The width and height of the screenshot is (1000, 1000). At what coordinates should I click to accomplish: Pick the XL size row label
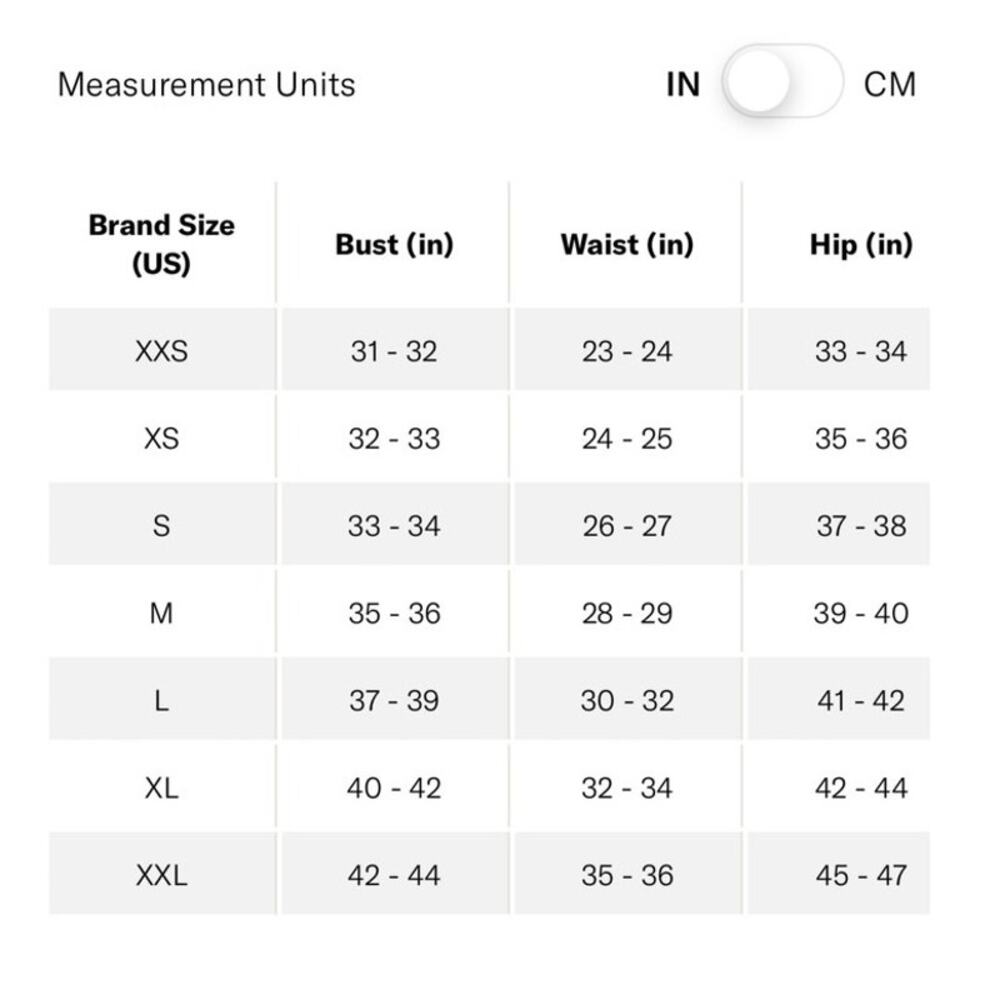161,788
